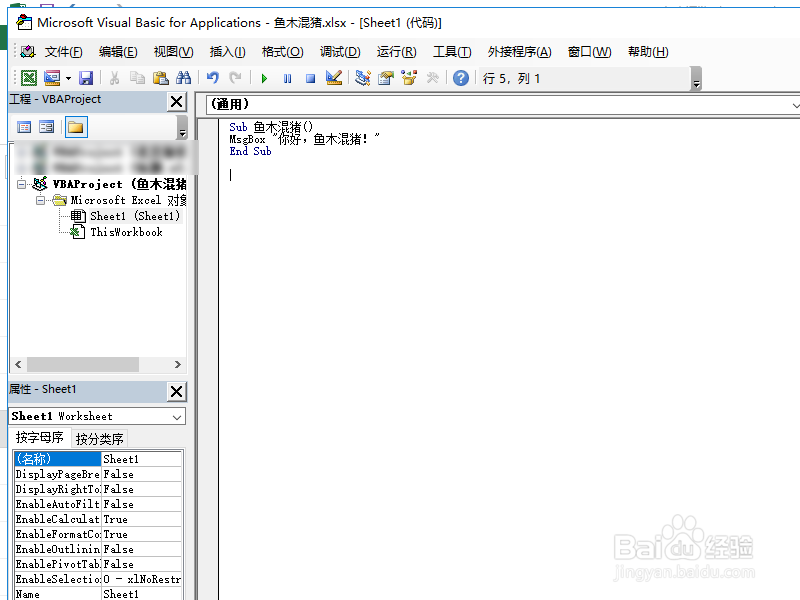Pause execution with the Break icon
Viewport: 800px width, 600px height.
(x=287, y=79)
